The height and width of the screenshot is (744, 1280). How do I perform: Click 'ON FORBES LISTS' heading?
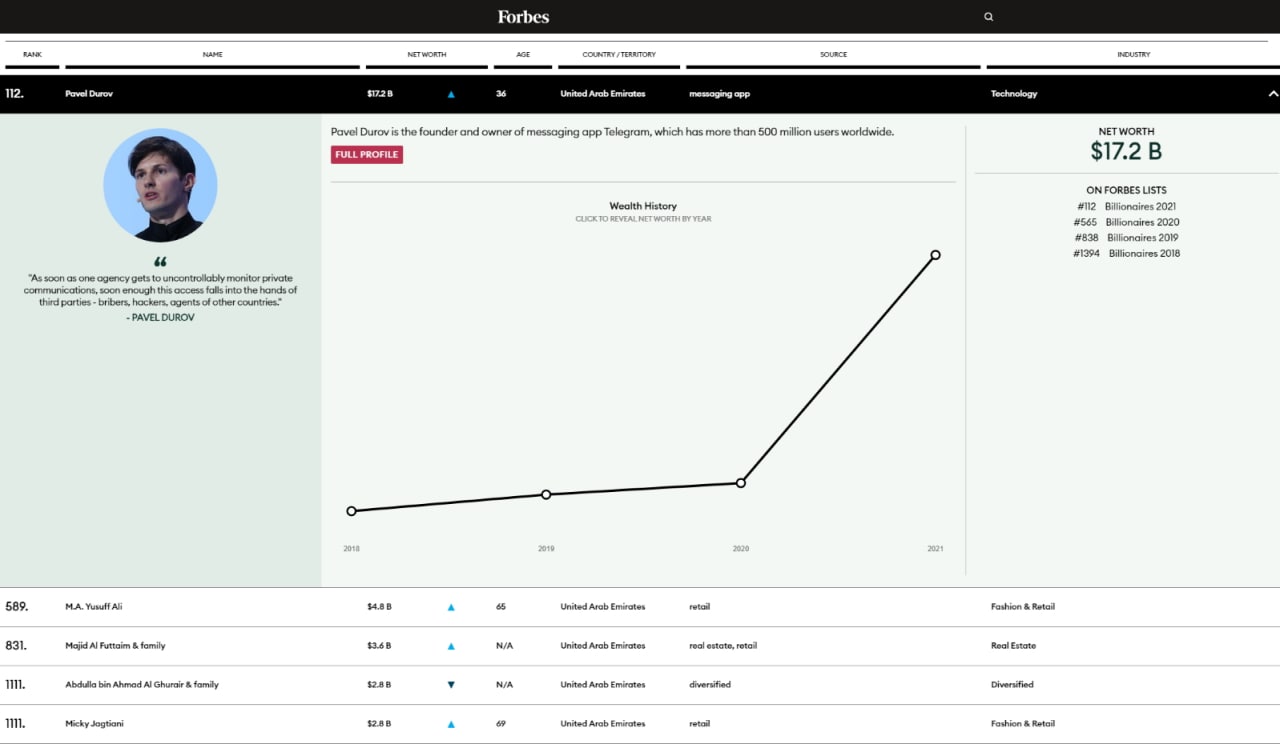point(1126,190)
